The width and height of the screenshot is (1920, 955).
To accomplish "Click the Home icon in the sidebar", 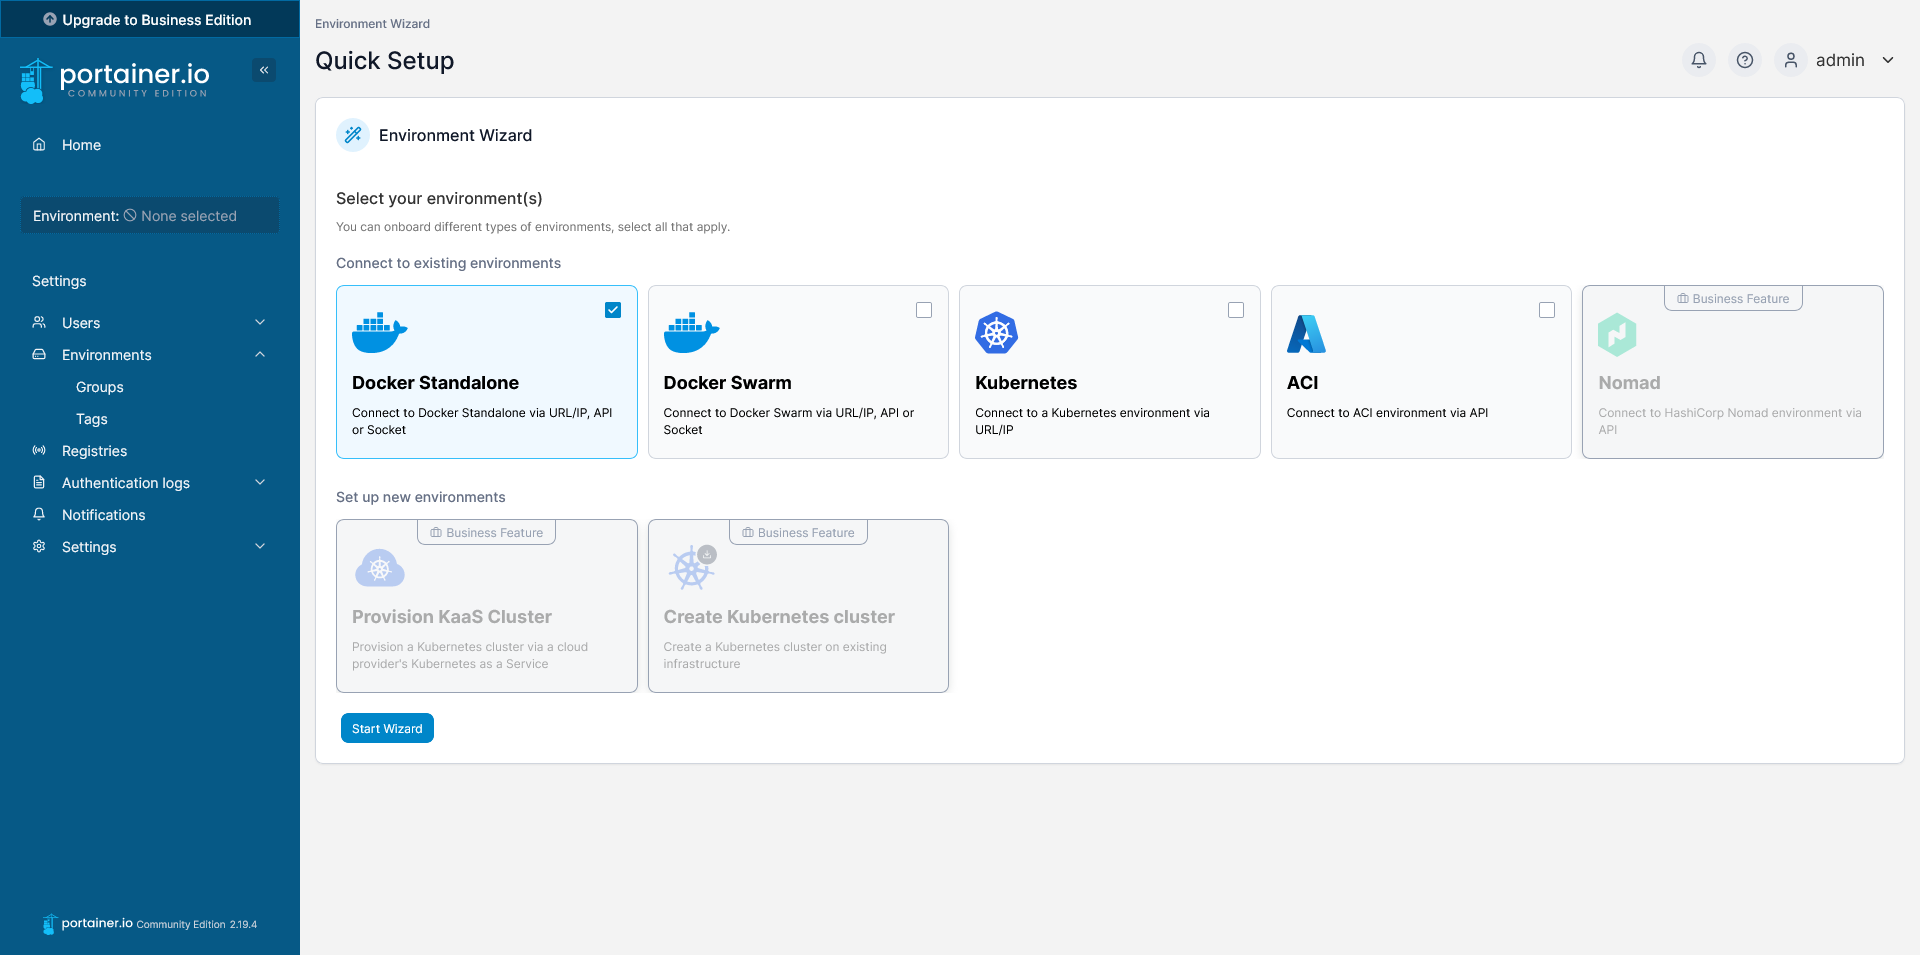I will 39,144.
